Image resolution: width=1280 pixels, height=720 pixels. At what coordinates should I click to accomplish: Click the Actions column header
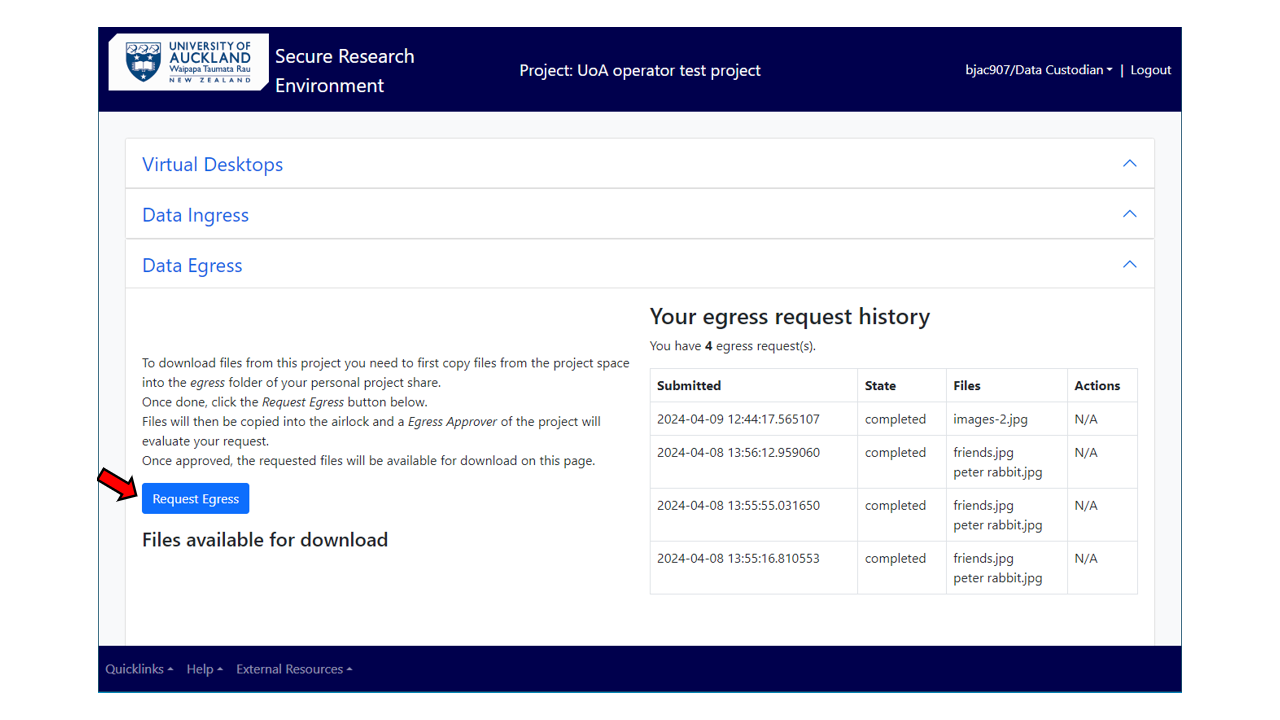pyautogui.click(x=1097, y=386)
